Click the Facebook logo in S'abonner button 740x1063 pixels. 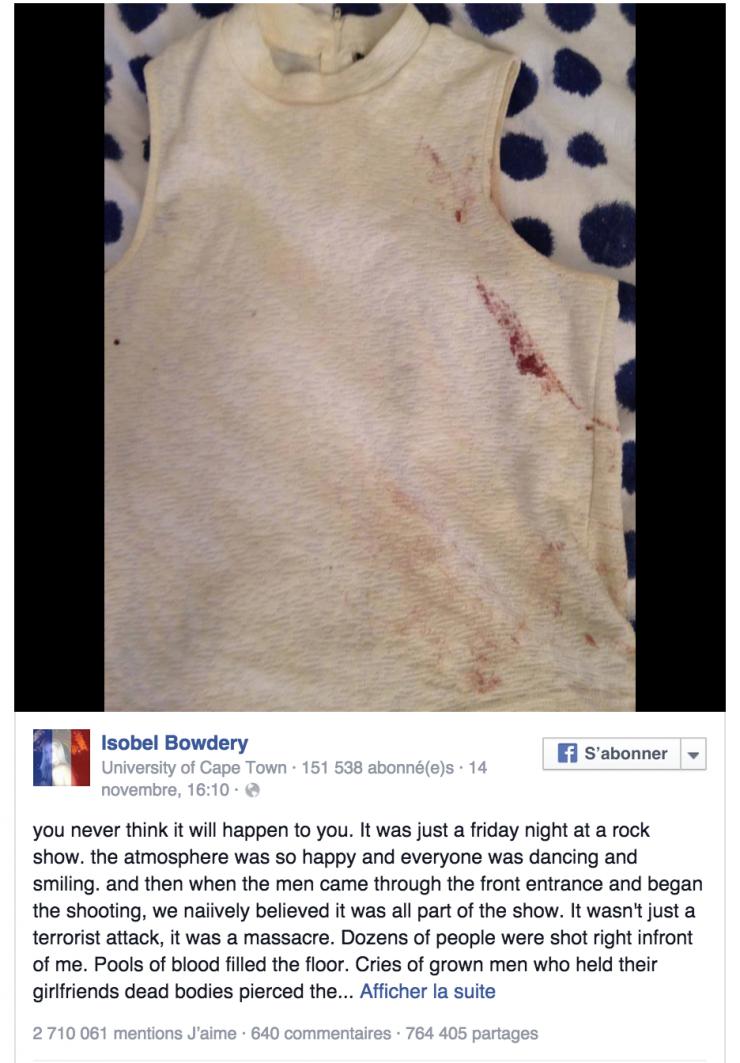click(567, 753)
